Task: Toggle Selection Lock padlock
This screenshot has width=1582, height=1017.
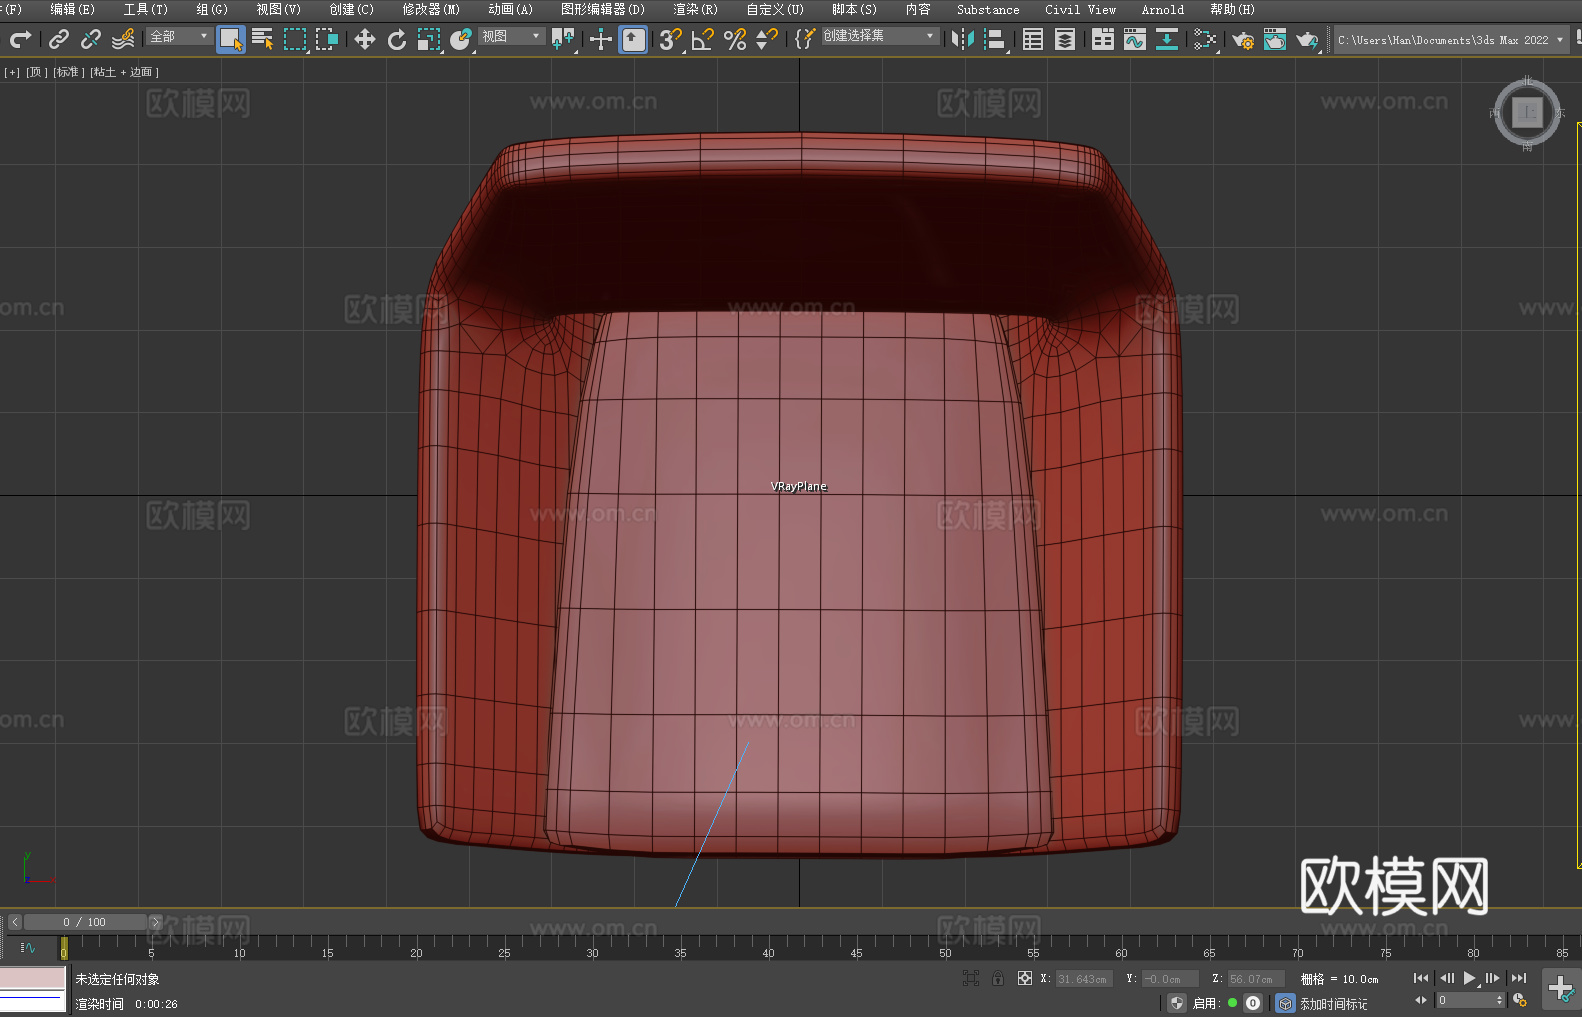Action: (998, 978)
